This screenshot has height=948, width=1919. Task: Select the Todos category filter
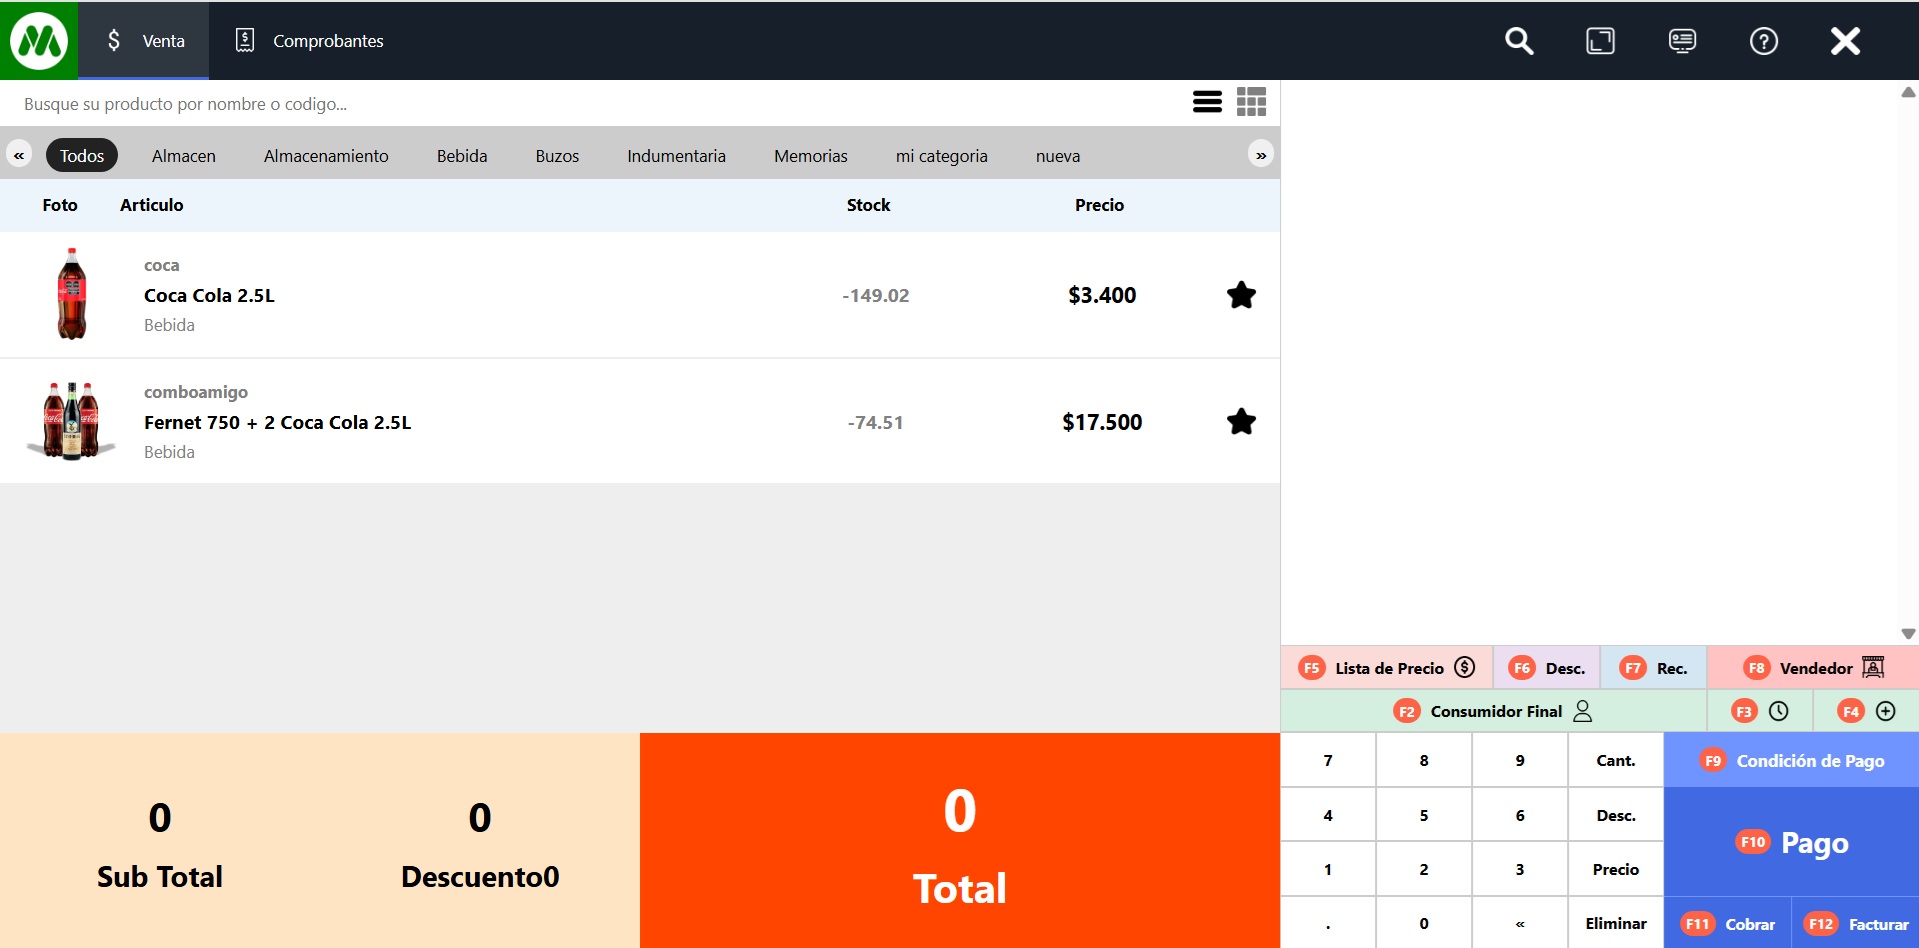pos(82,156)
